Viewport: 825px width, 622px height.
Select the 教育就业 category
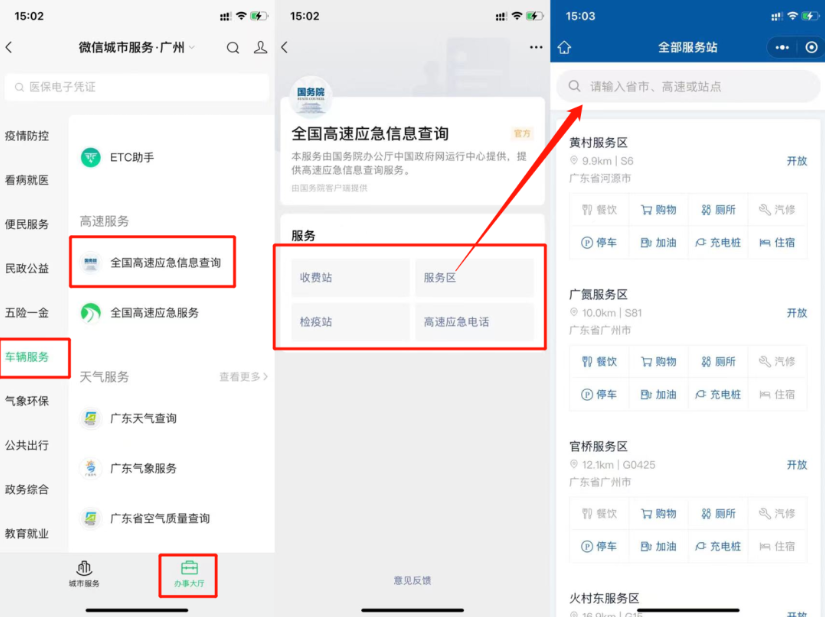[x=27, y=534]
